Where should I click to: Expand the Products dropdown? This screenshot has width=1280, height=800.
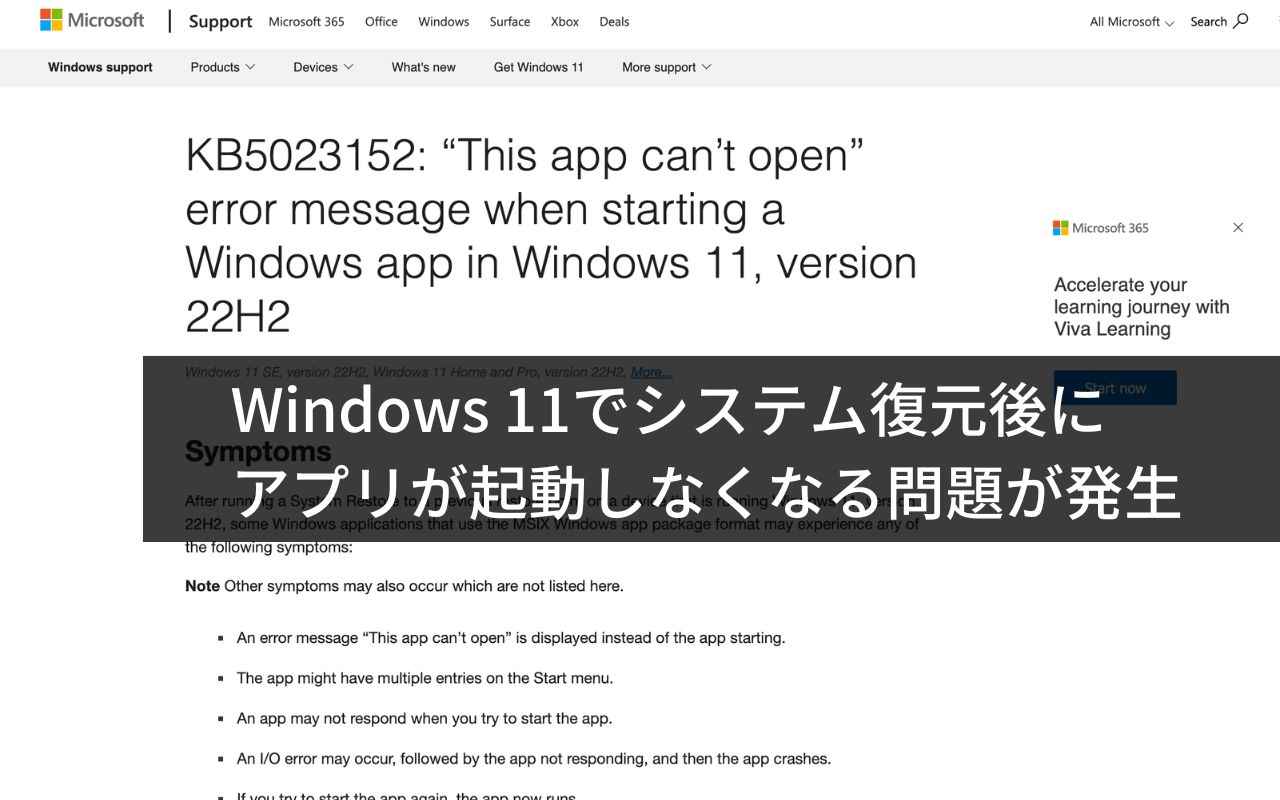click(x=223, y=67)
